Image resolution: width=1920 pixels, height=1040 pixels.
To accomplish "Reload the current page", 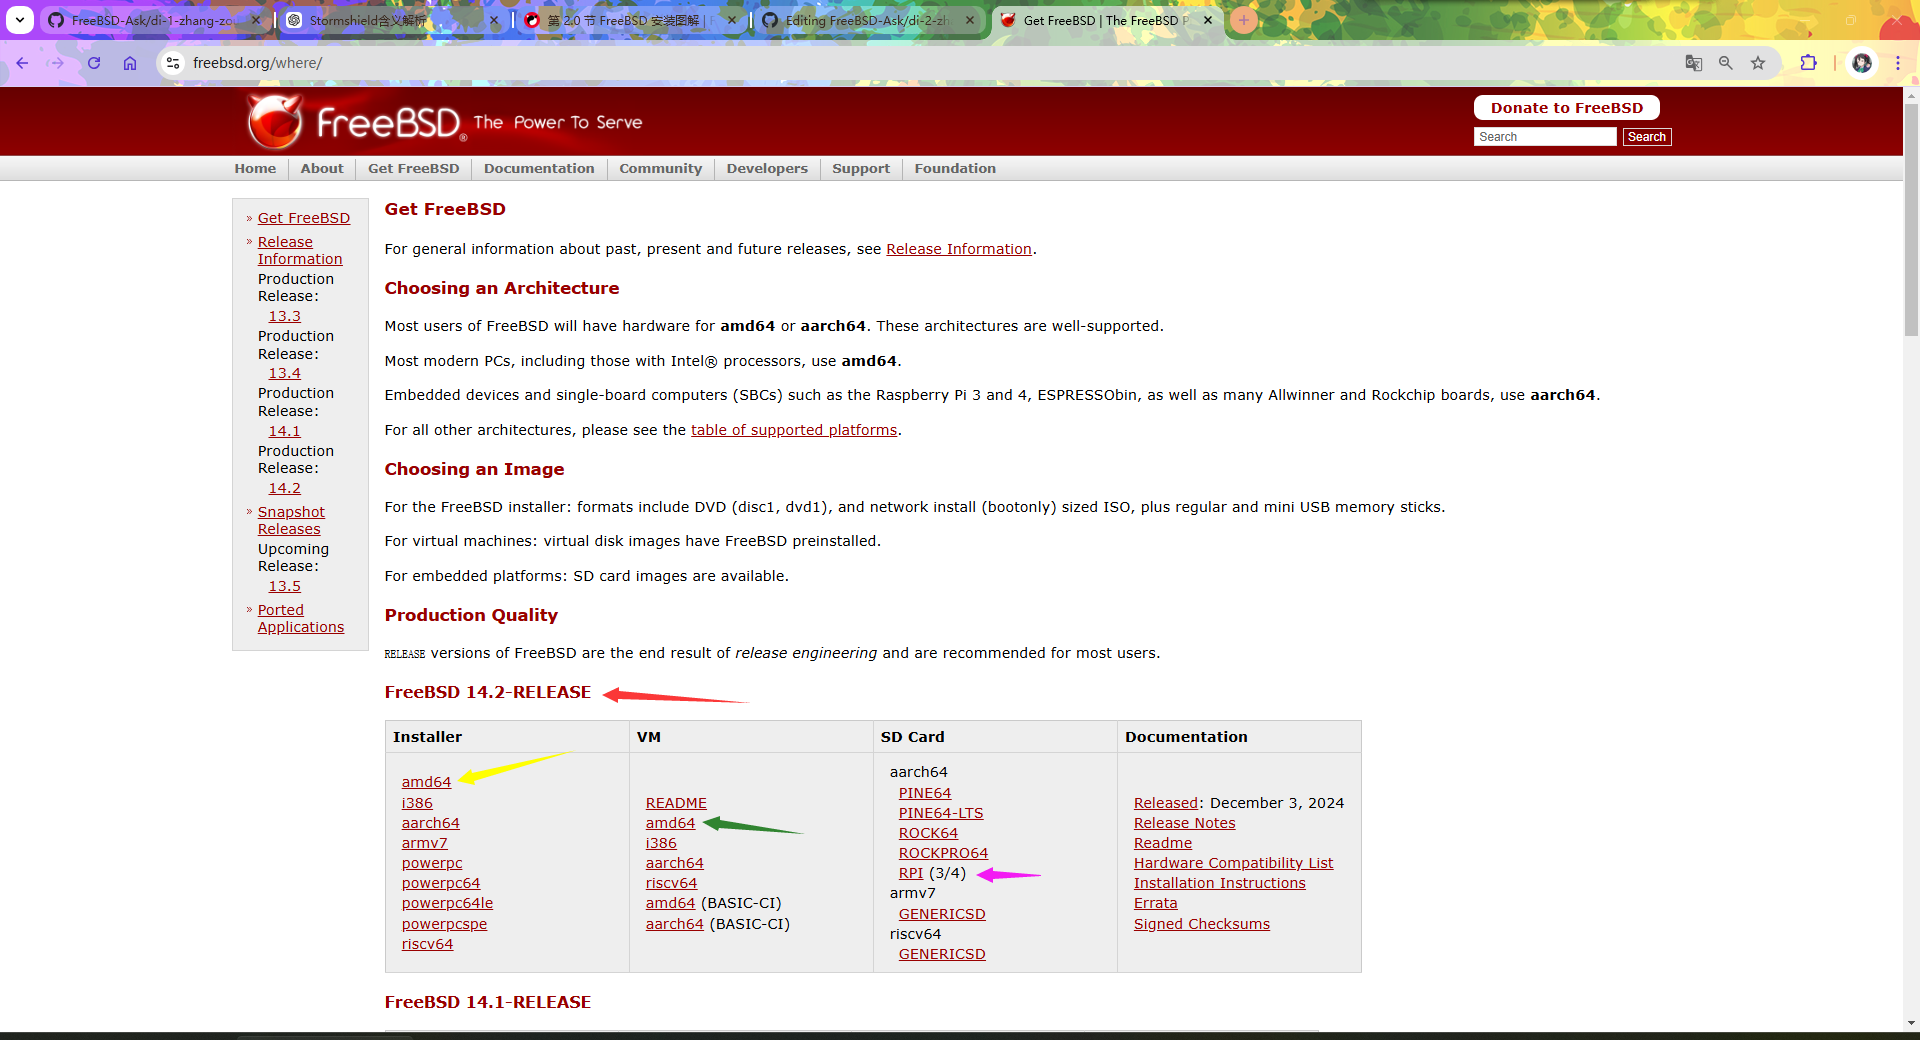I will 94,63.
